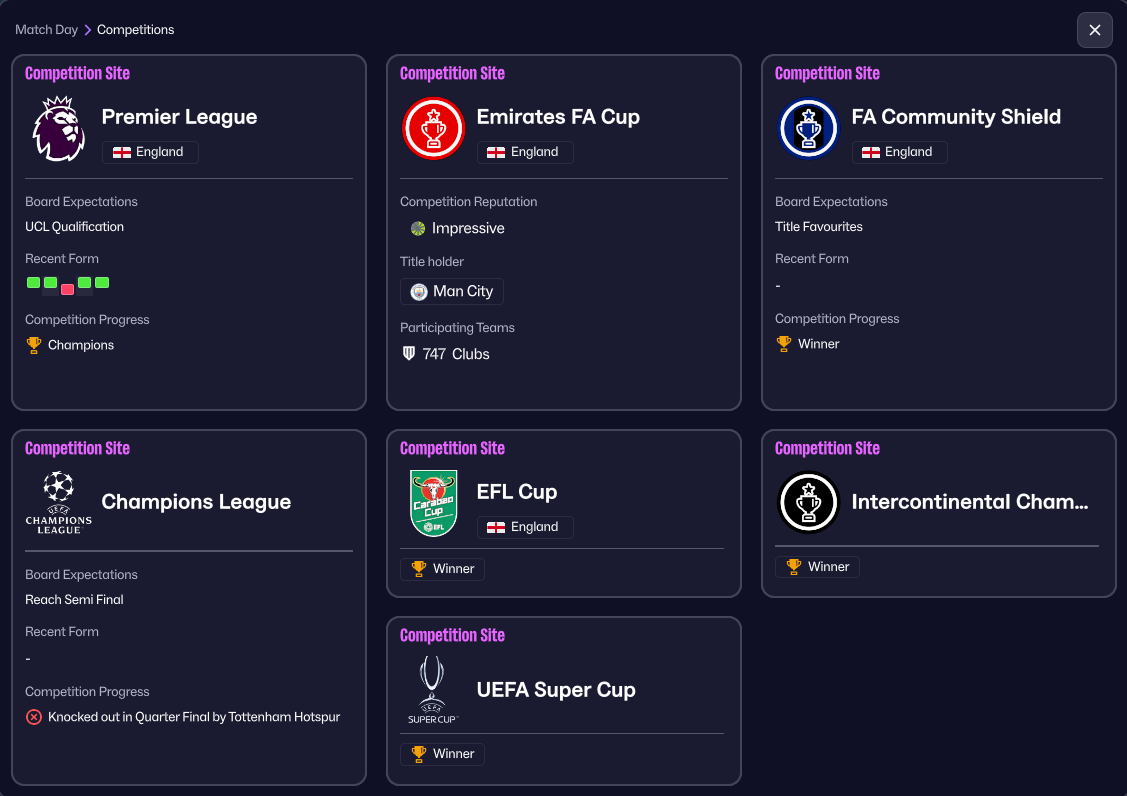Viewport: 1127px width, 796px height.
Task: Click the knocked-out red X icon
Action: point(34,717)
